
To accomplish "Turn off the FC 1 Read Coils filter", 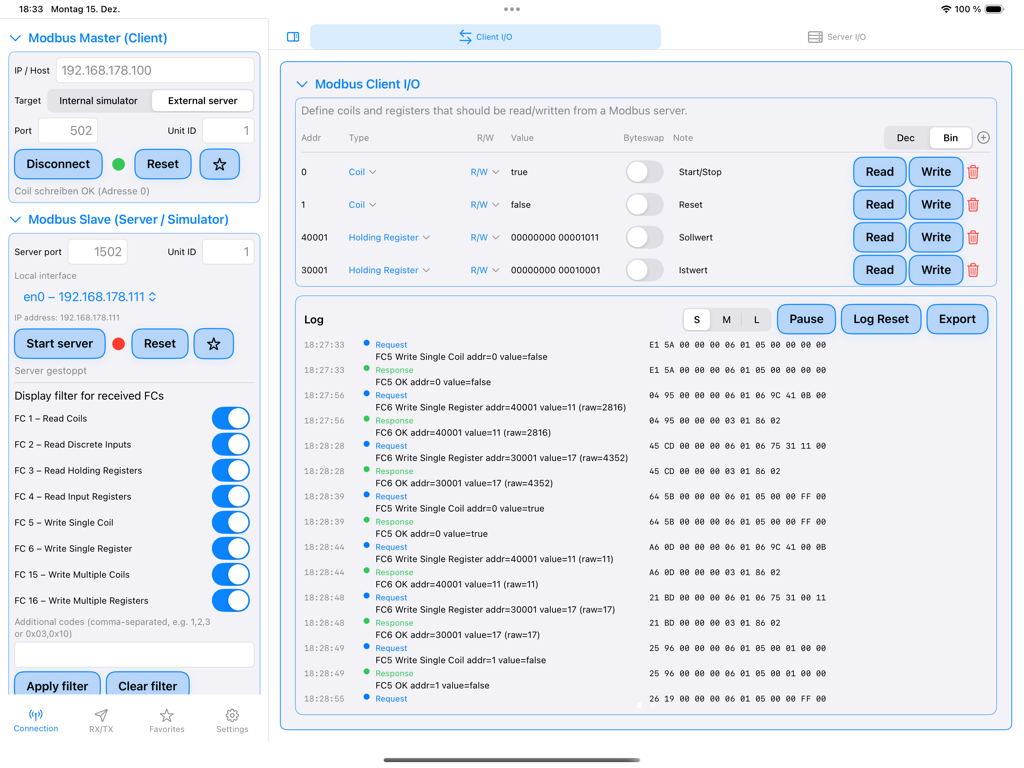I will pos(230,418).
